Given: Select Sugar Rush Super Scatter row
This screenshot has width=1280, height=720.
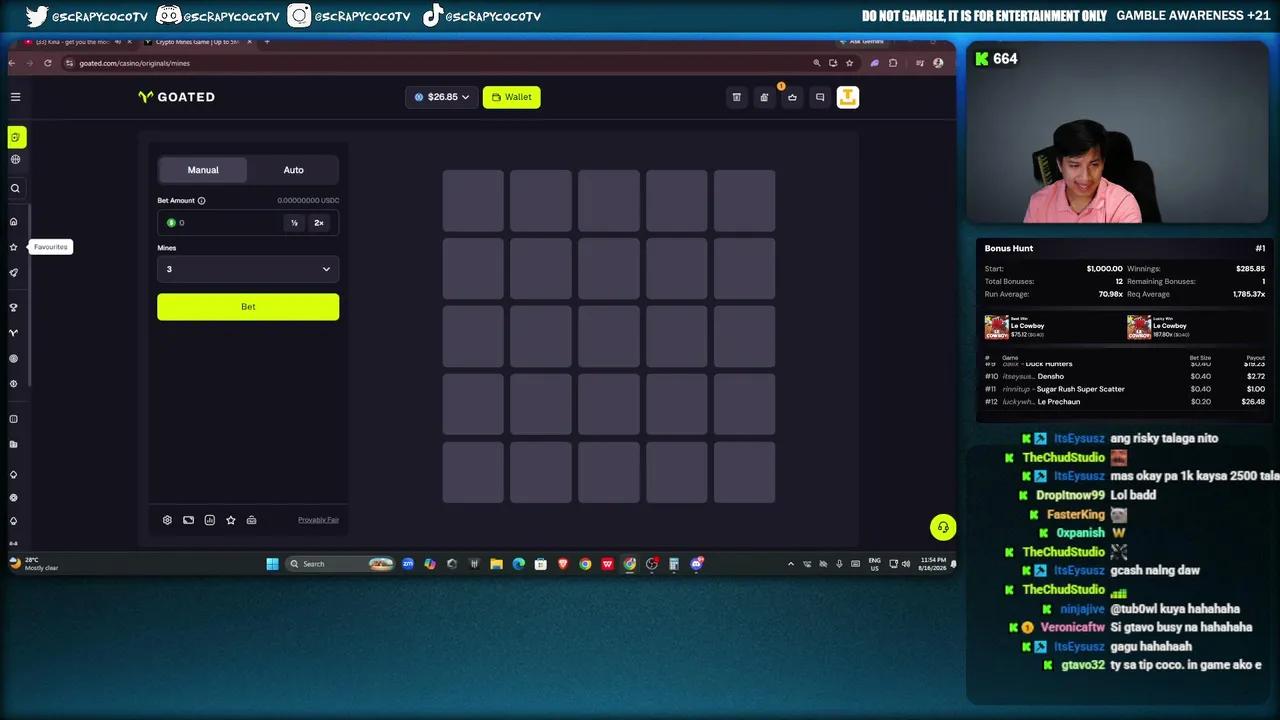Looking at the screenshot, I should [x=1125, y=389].
